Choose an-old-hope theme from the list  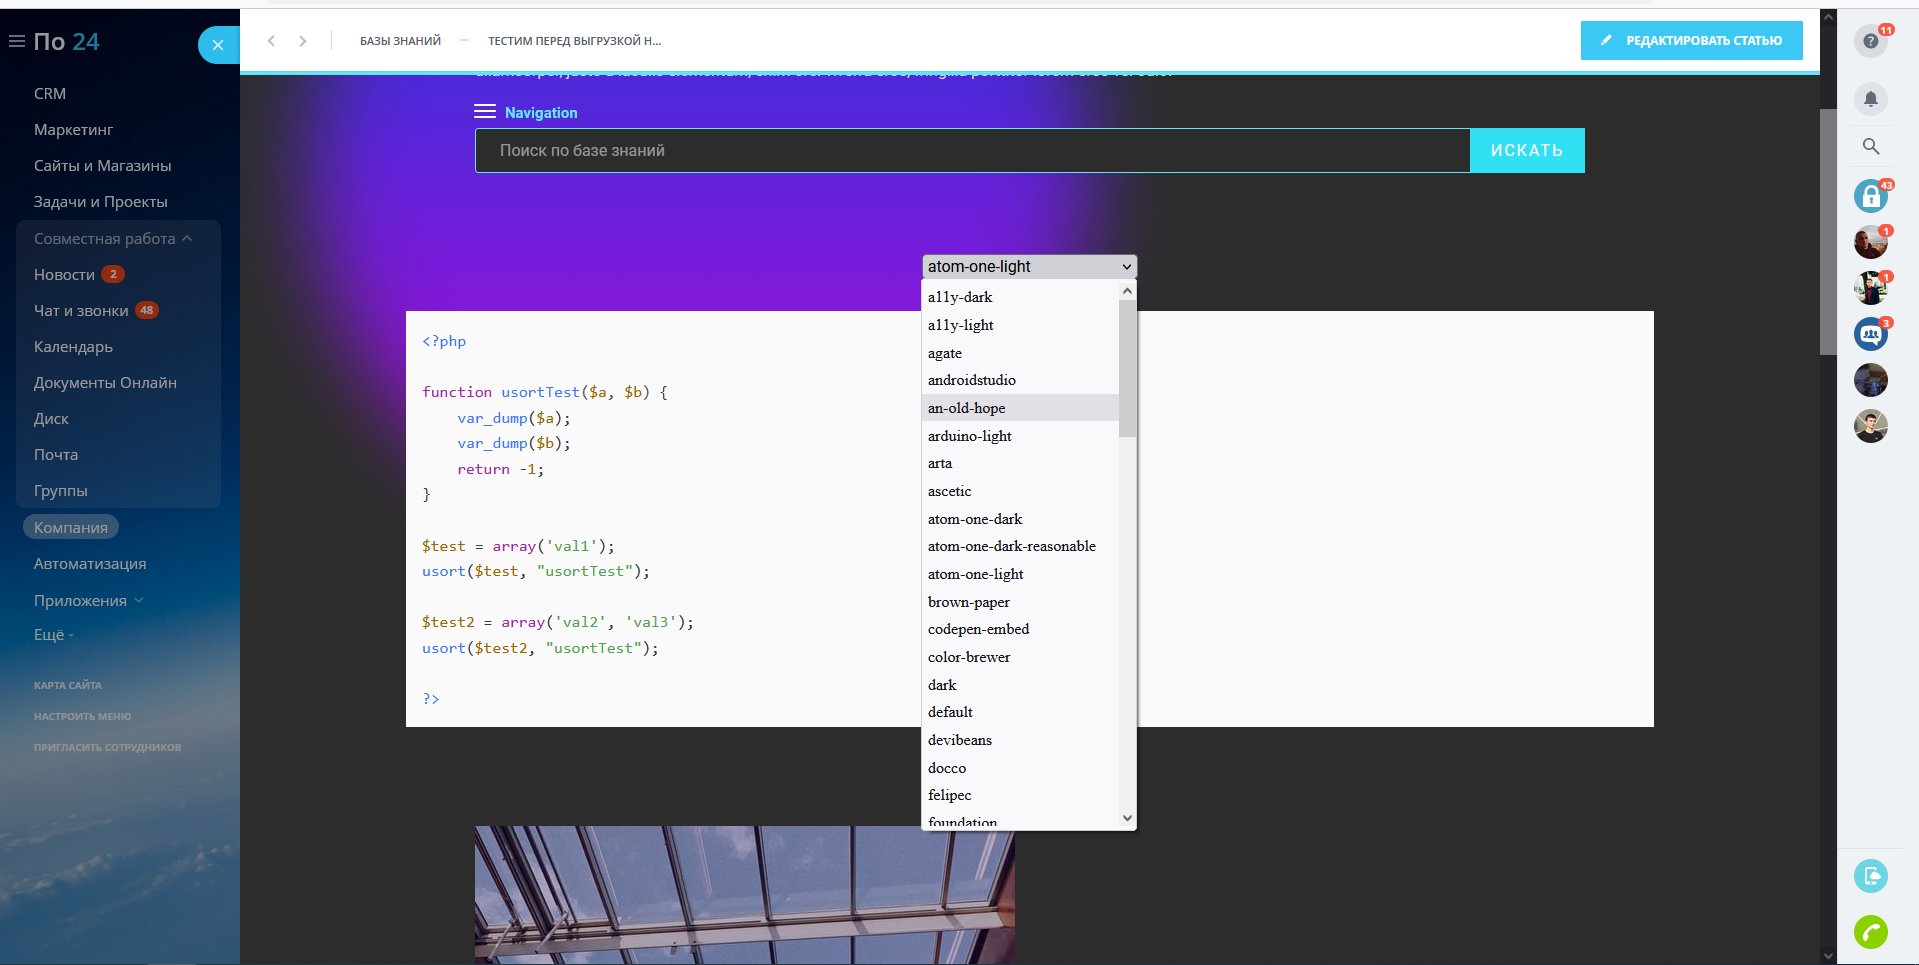[x=966, y=408]
